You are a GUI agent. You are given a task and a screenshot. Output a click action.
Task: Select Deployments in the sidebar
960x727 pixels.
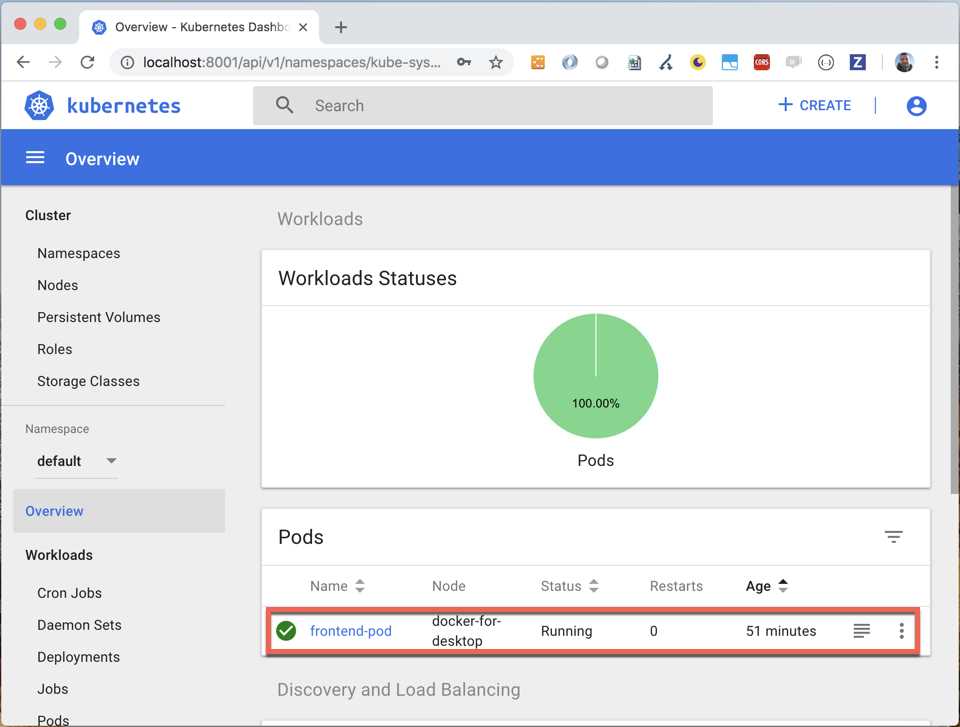pos(78,657)
